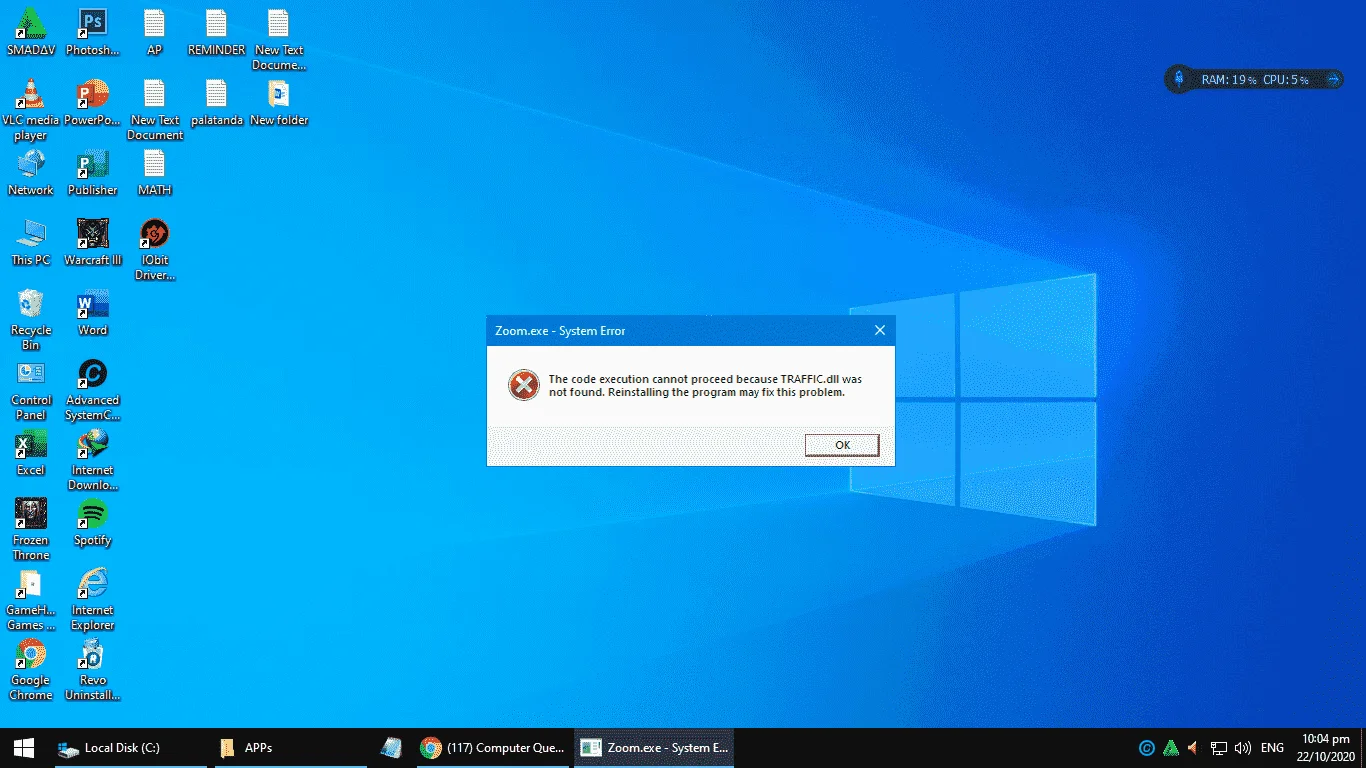Select the Google Chrome desktop shortcut
1366x768 pixels.
tap(31, 669)
